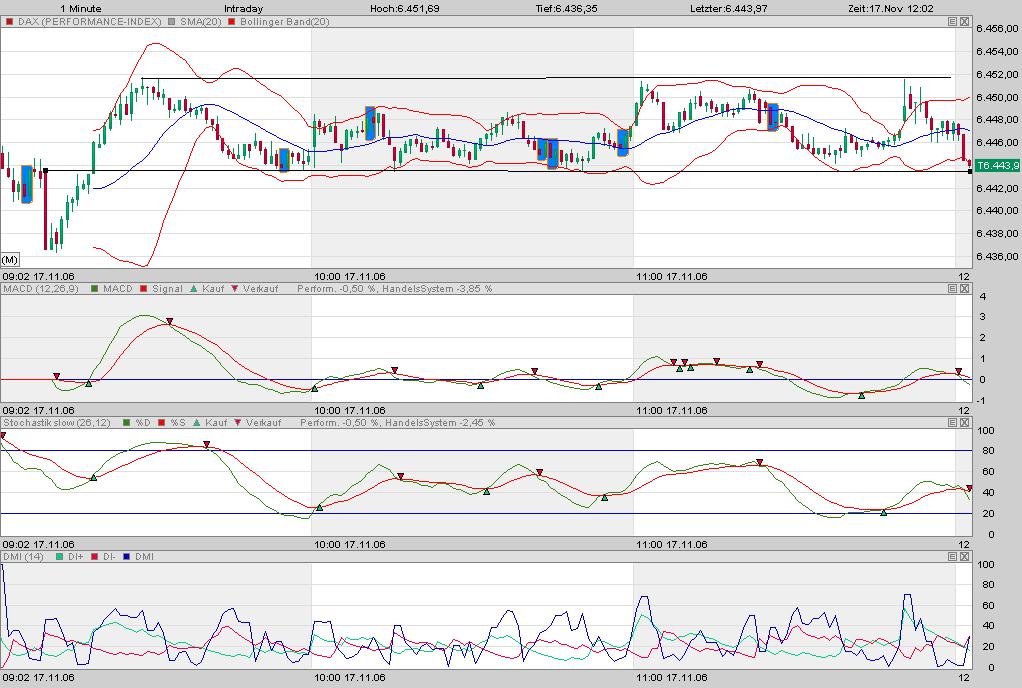Click the green %D legend swatch

pos(126,423)
